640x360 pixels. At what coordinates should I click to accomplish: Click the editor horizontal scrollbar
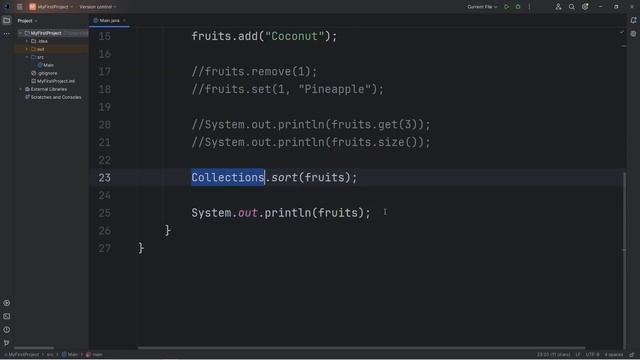[x=361, y=348]
